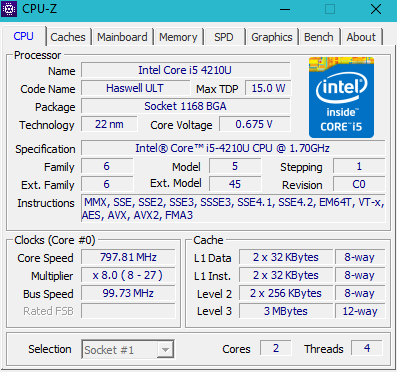Select the SPD tab
Image resolution: width=397 pixels, height=372 pixels.
224,37
